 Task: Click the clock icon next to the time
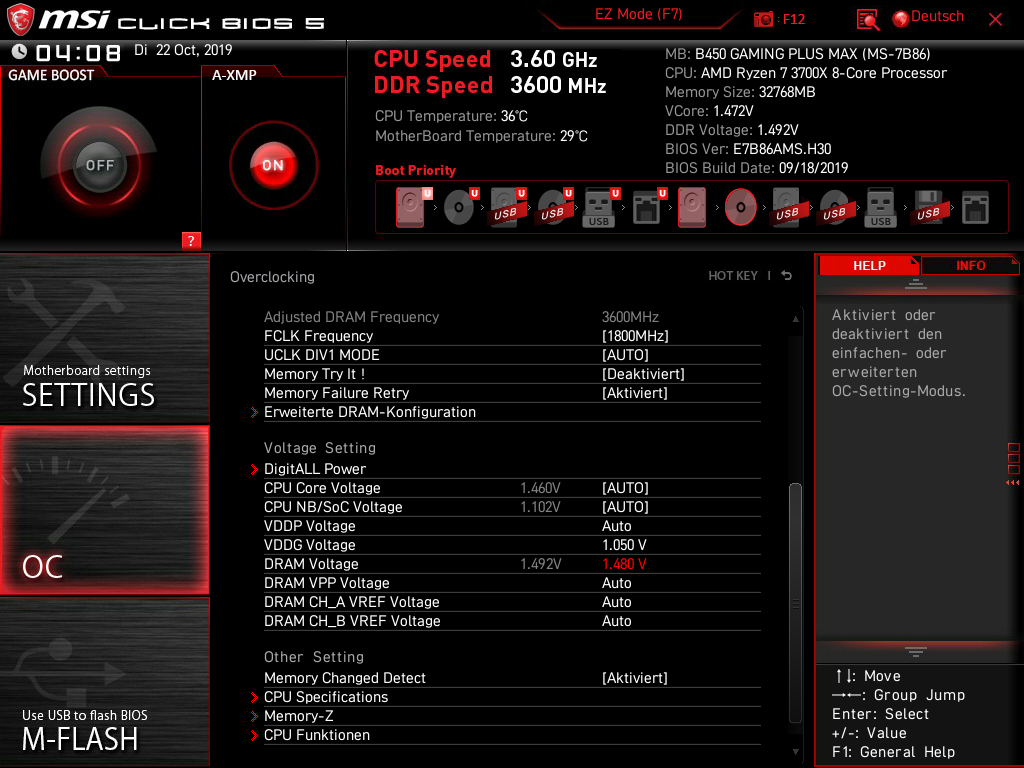click(20, 51)
